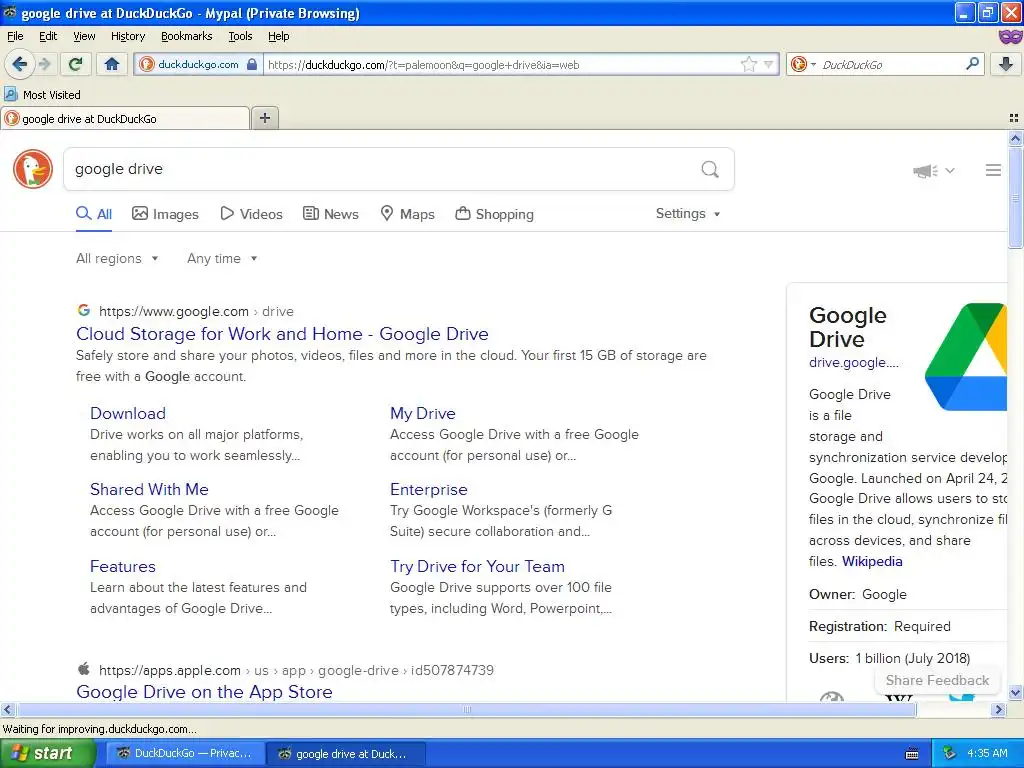Click the Most Visited bookmarks icon
1024x768 pixels.
tap(10, 94)
